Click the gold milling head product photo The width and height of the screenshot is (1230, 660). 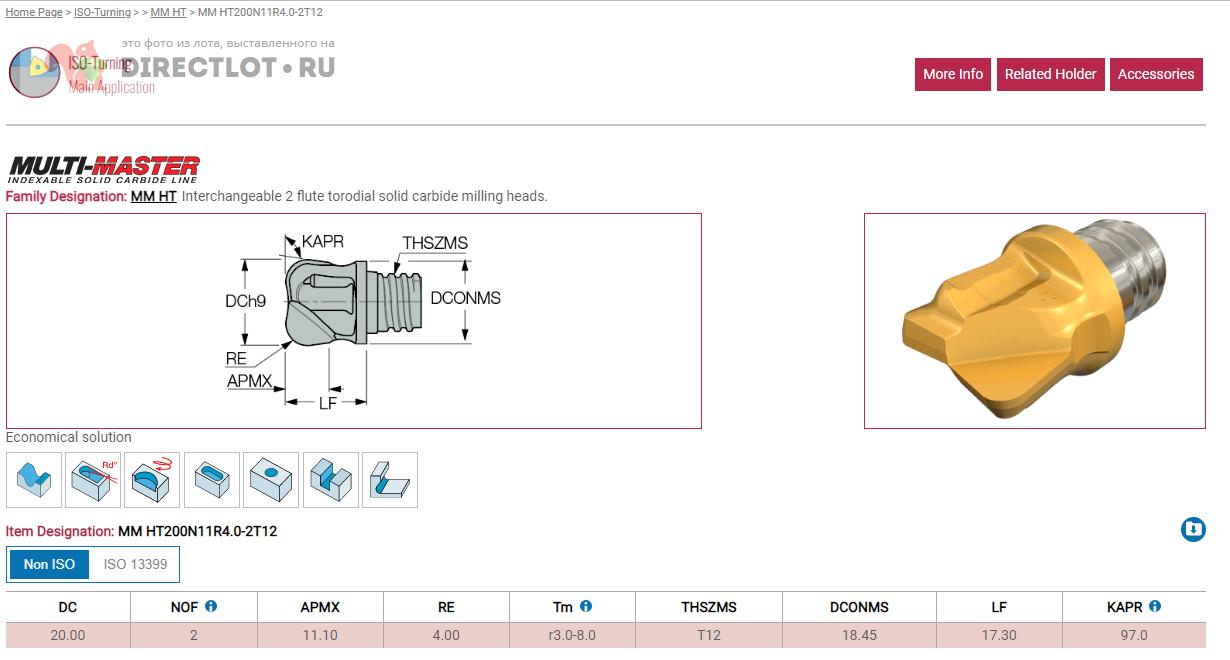1035,321
